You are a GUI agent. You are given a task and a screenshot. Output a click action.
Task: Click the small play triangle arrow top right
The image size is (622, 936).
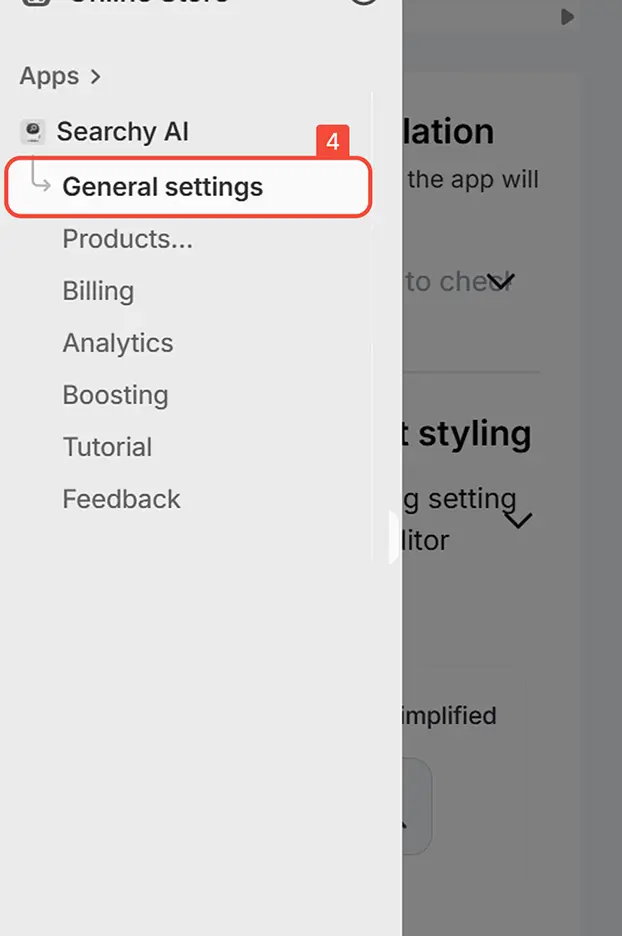point(567,17)
